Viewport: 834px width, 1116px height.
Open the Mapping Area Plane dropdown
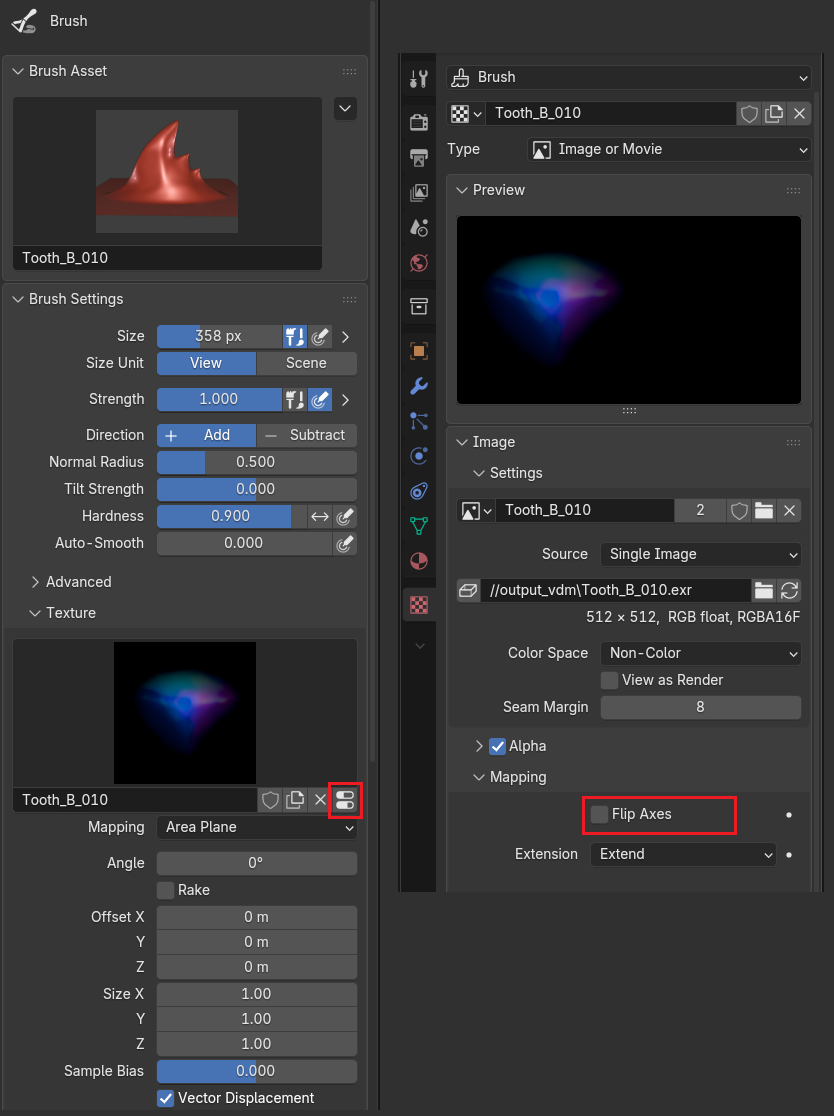pyautogui.click(x=257, y=828)
